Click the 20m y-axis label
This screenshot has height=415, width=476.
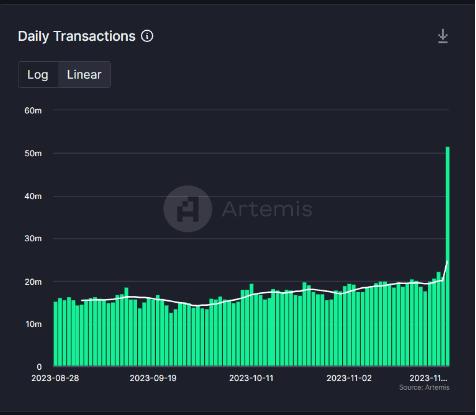point(33,282)
